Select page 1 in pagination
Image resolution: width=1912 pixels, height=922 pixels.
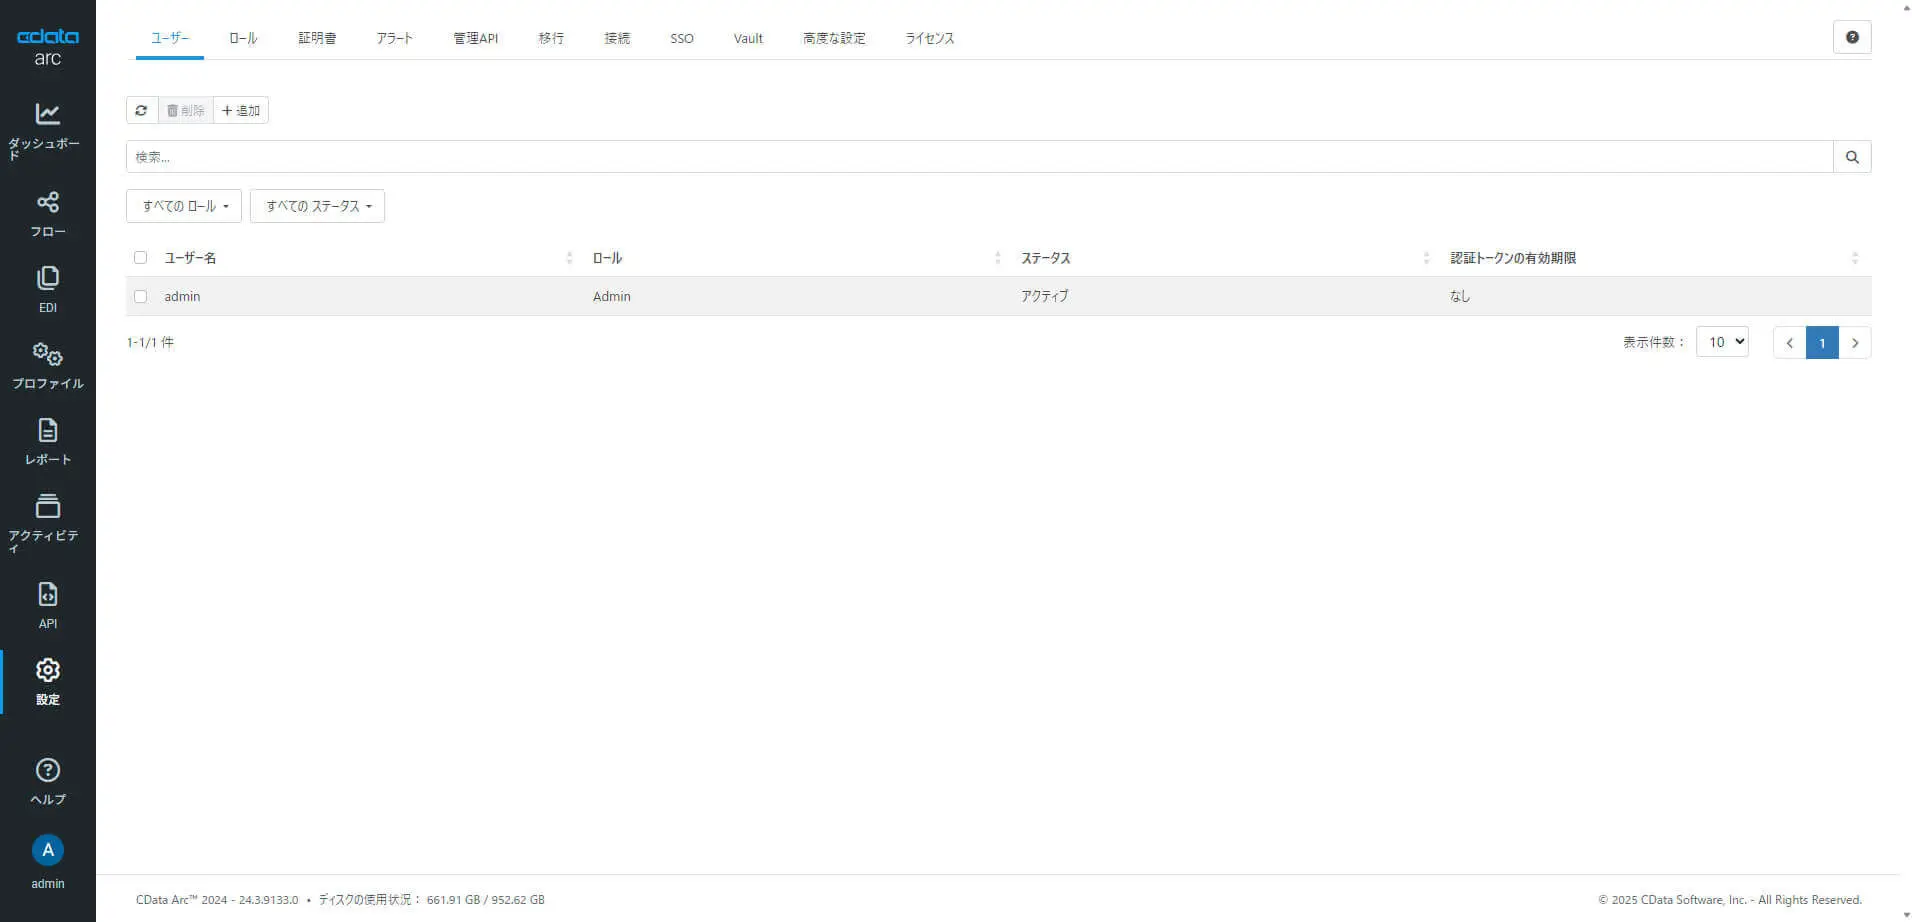coord(1822,343)
